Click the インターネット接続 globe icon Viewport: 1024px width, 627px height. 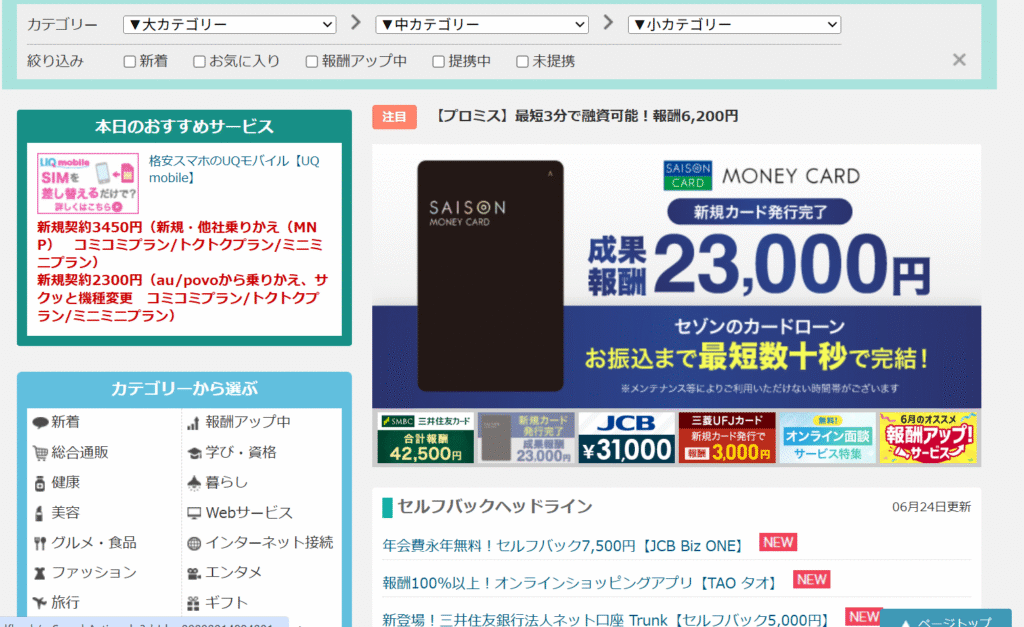pos(194,543)
